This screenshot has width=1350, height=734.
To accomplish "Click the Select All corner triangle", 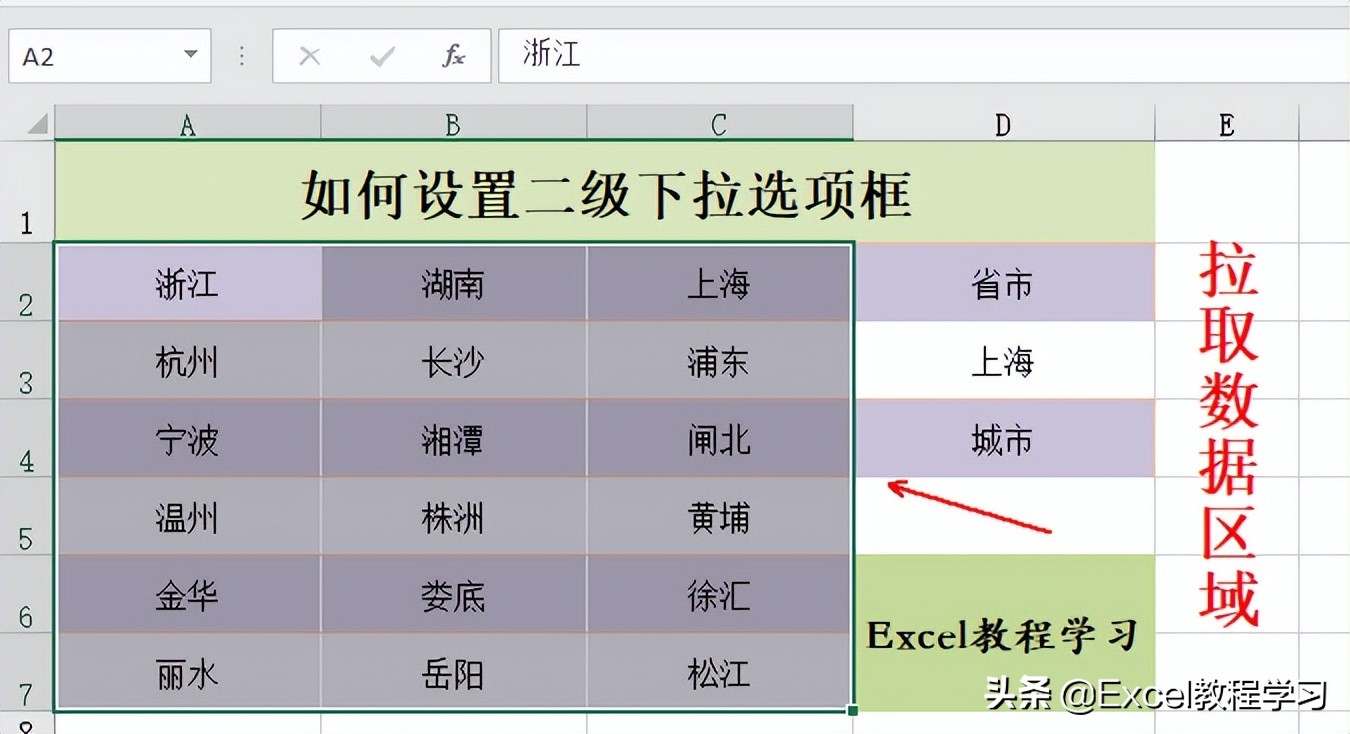I will 37,124.
